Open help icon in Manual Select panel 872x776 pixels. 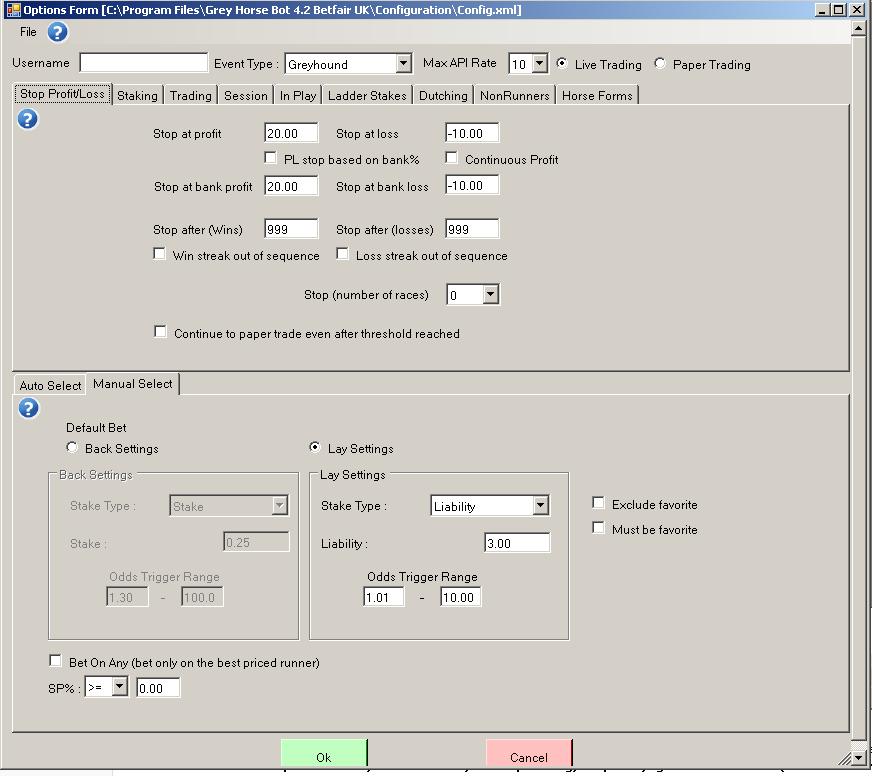coord(28,408)
